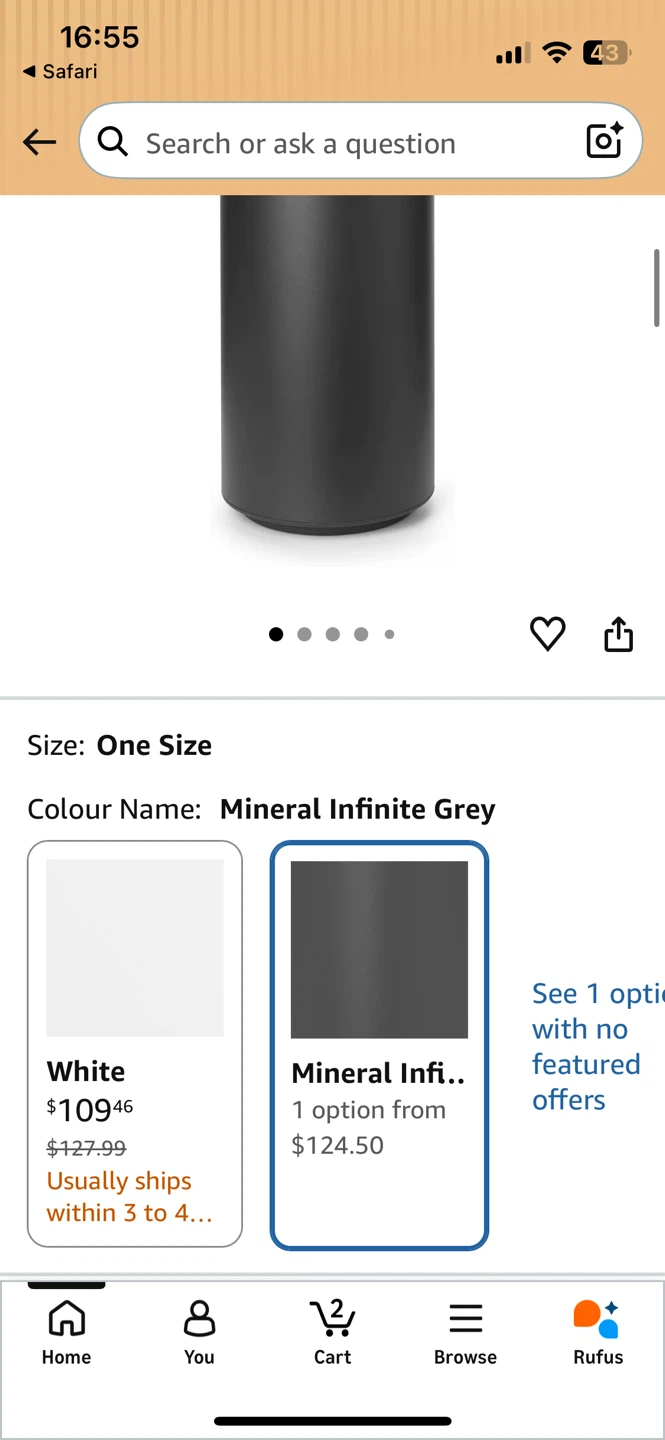Screen dimensions: 665x1440
Task: Switch to the Home tab
Action: tap(66, 1331)
